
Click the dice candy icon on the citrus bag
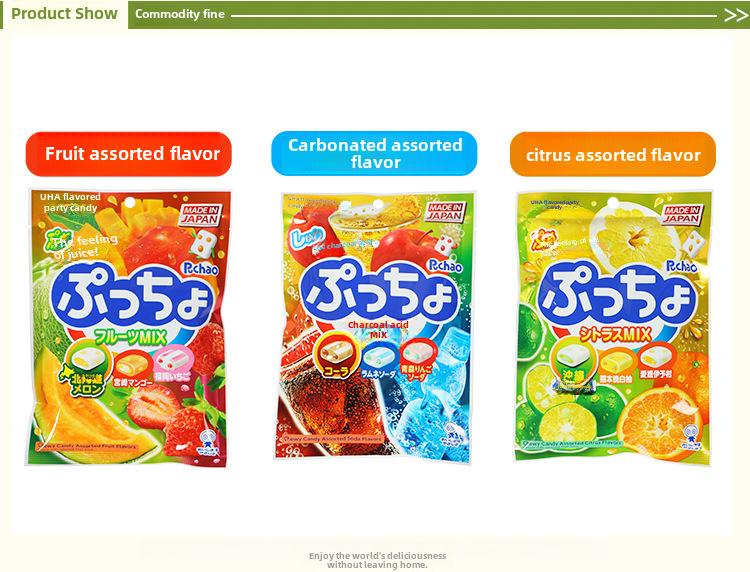pos(692,245)
